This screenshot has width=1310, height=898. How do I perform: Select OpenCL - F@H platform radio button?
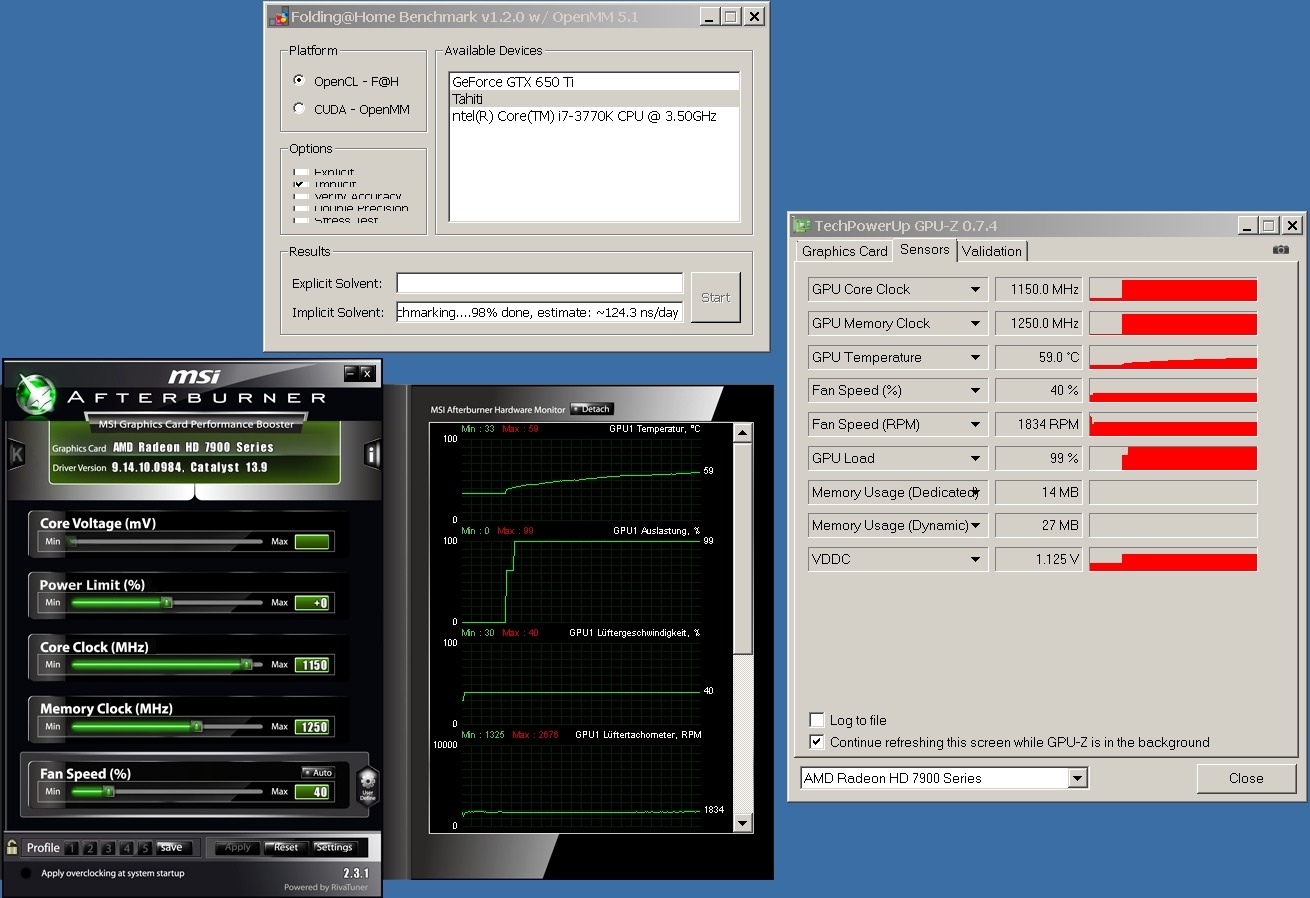[299, 81]
